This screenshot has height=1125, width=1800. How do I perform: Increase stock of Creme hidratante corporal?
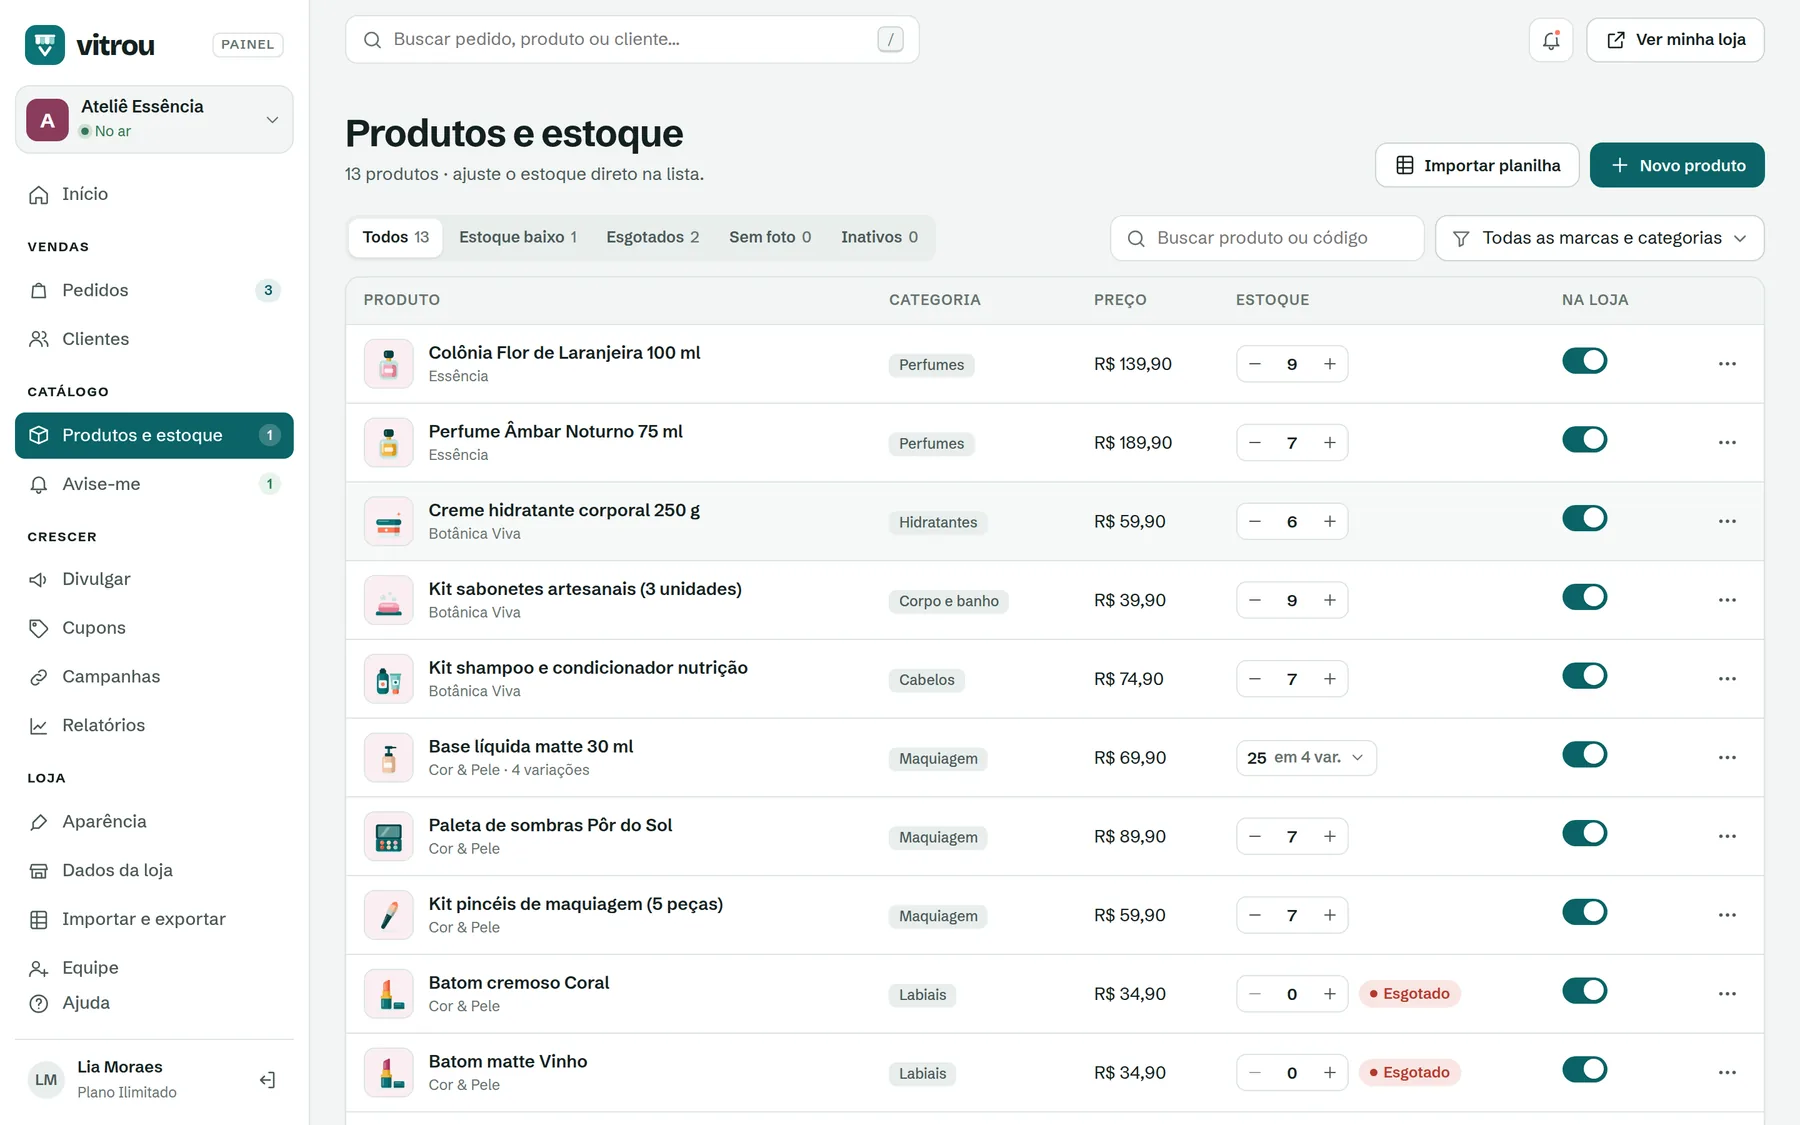pyautogui.click(x=1329, y=521)
